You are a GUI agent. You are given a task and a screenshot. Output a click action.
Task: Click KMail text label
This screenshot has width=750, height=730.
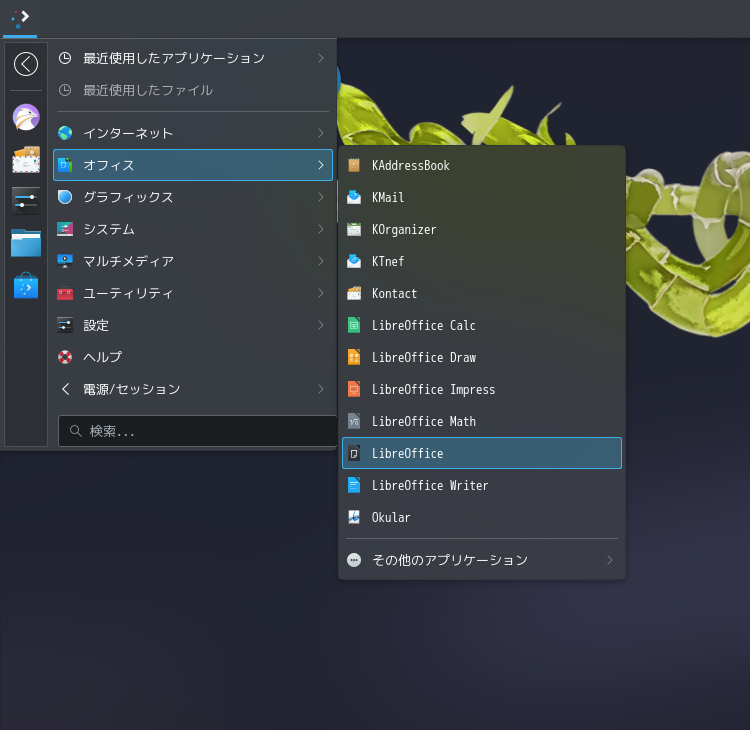[x=388, y=197]
